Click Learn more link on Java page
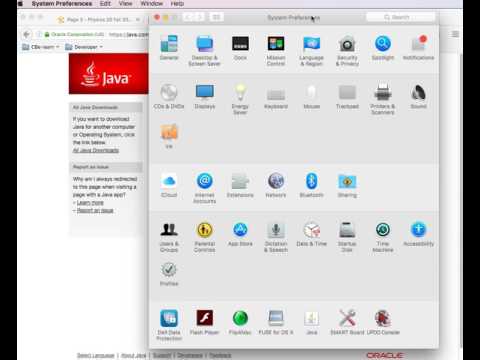Image resolution: width=480 pixels, height=360 pixels. pyautogui.click(x=90, y=203)
